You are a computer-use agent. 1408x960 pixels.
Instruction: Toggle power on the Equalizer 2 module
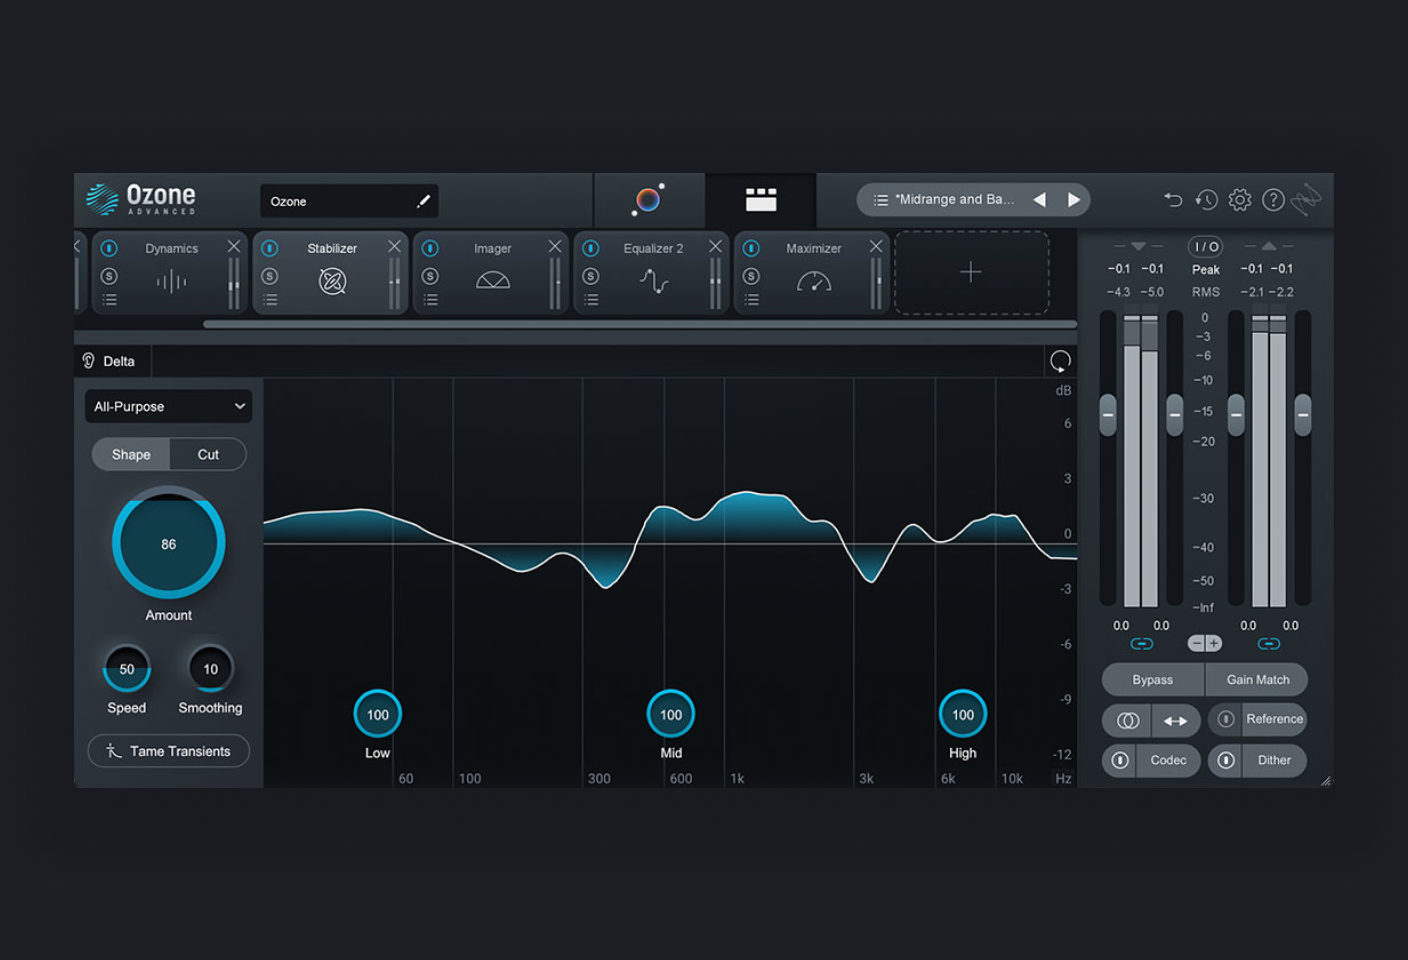point(591,248)
